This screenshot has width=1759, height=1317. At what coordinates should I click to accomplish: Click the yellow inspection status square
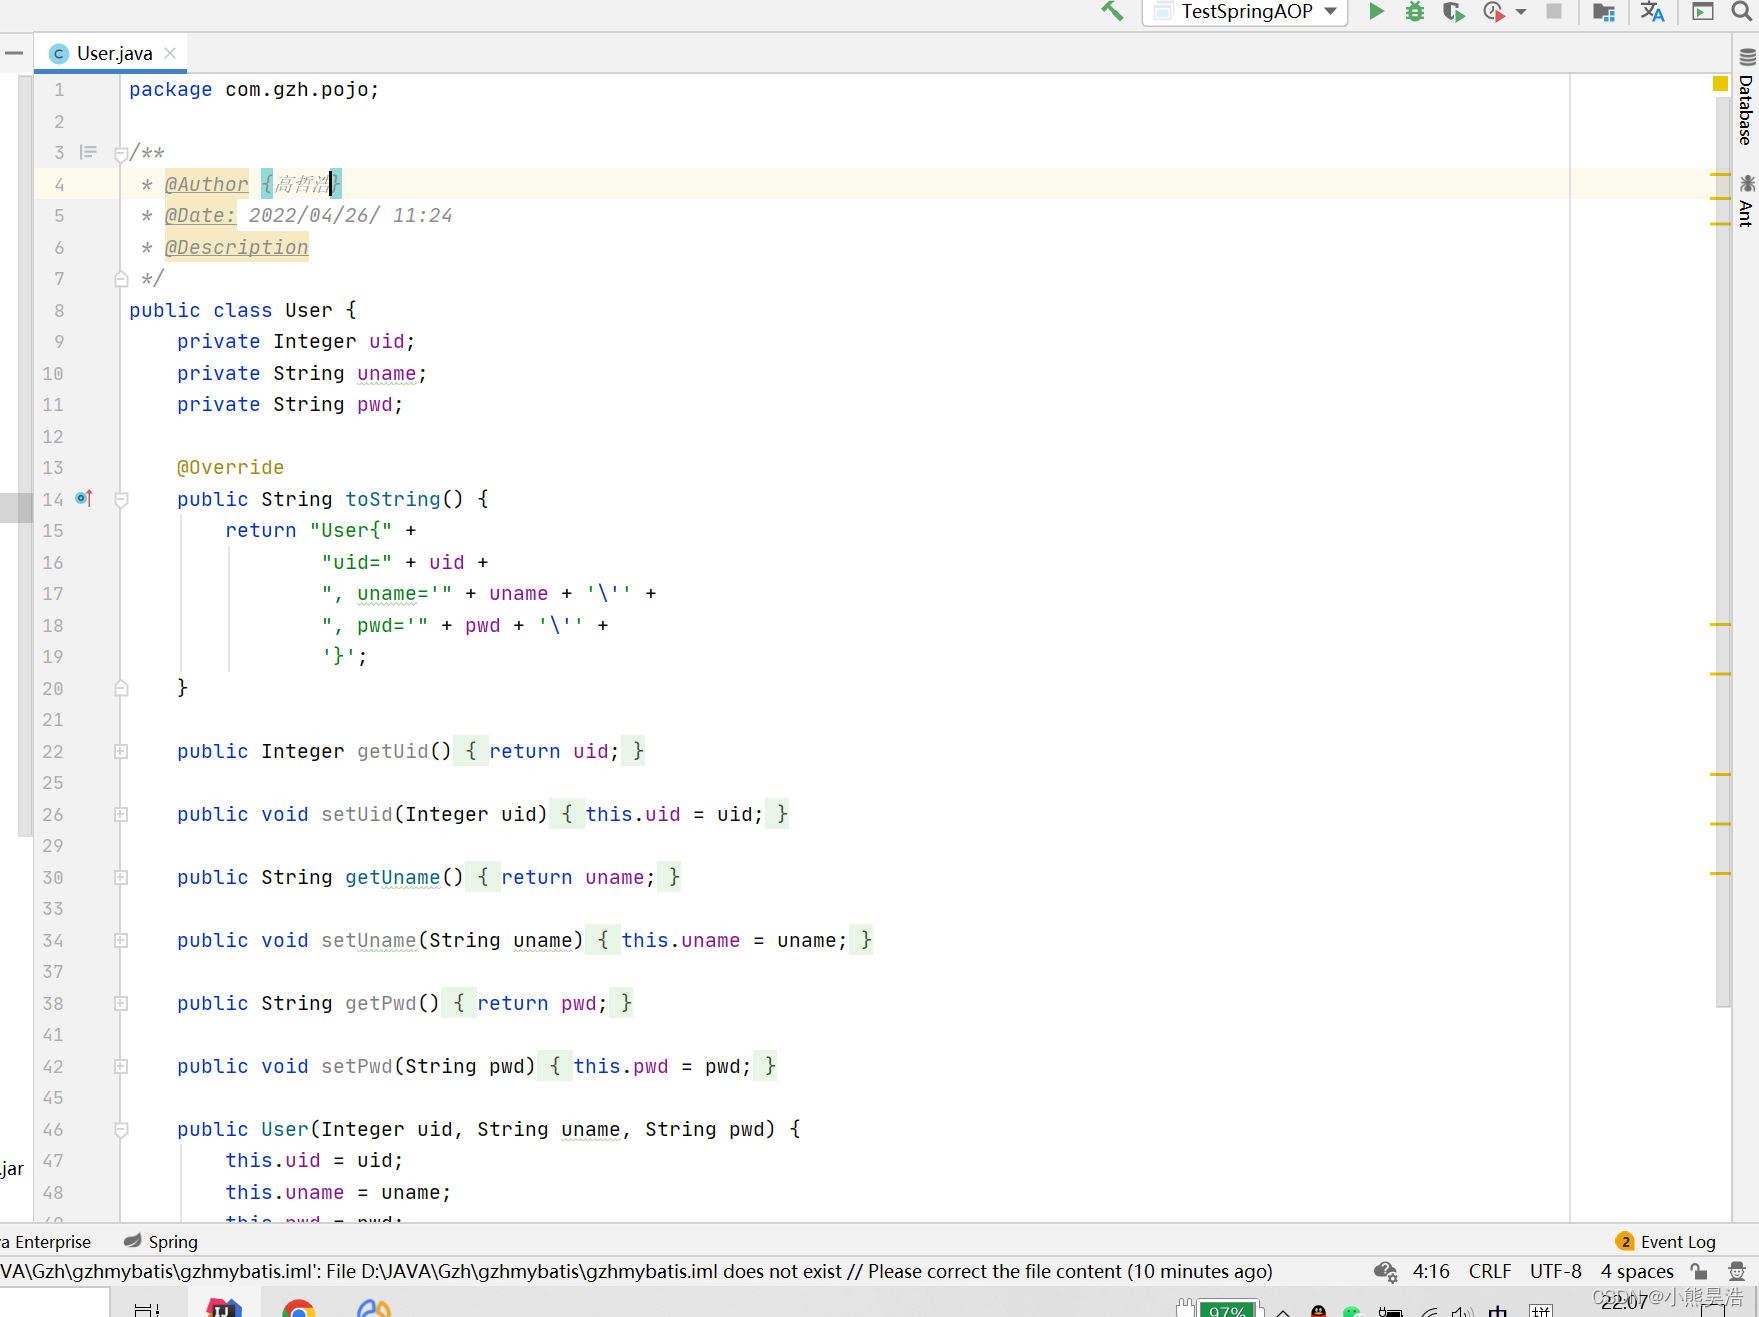pos(1720,83)
